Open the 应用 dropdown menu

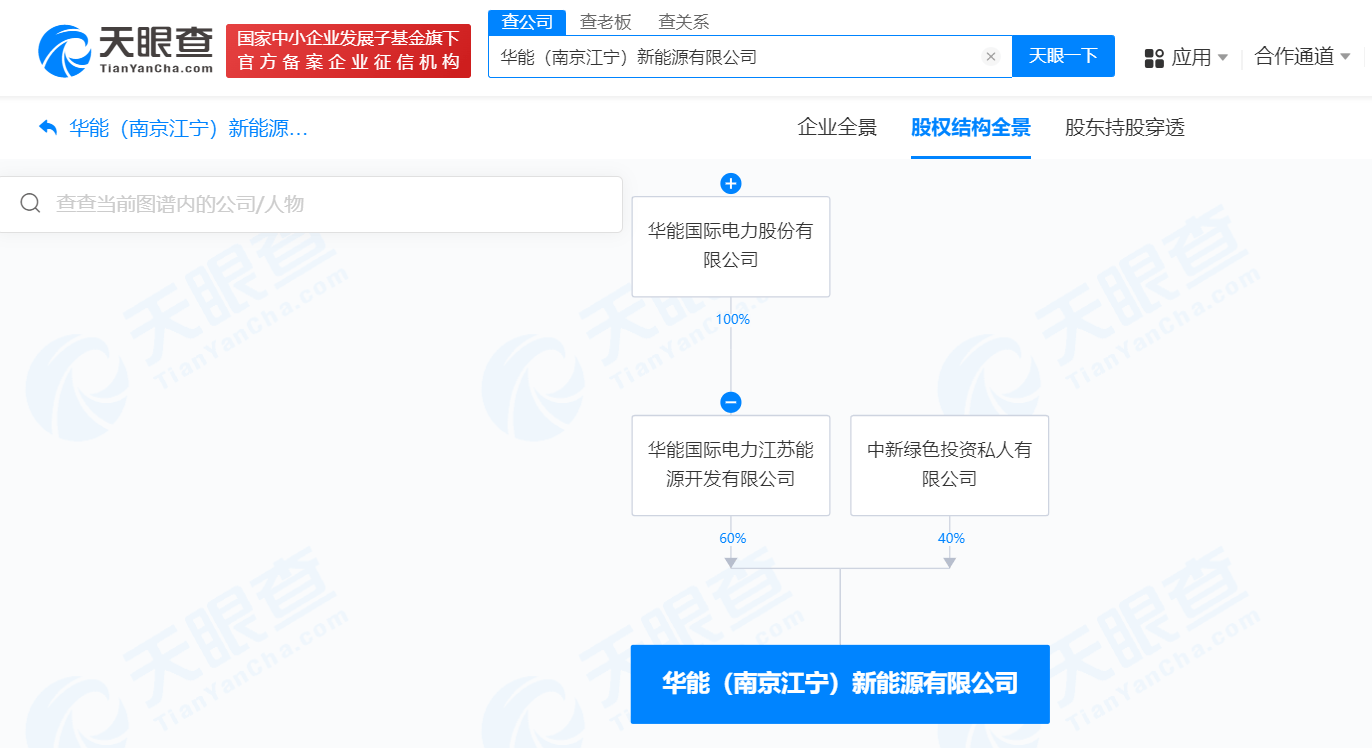click(x=1186, y=58)
